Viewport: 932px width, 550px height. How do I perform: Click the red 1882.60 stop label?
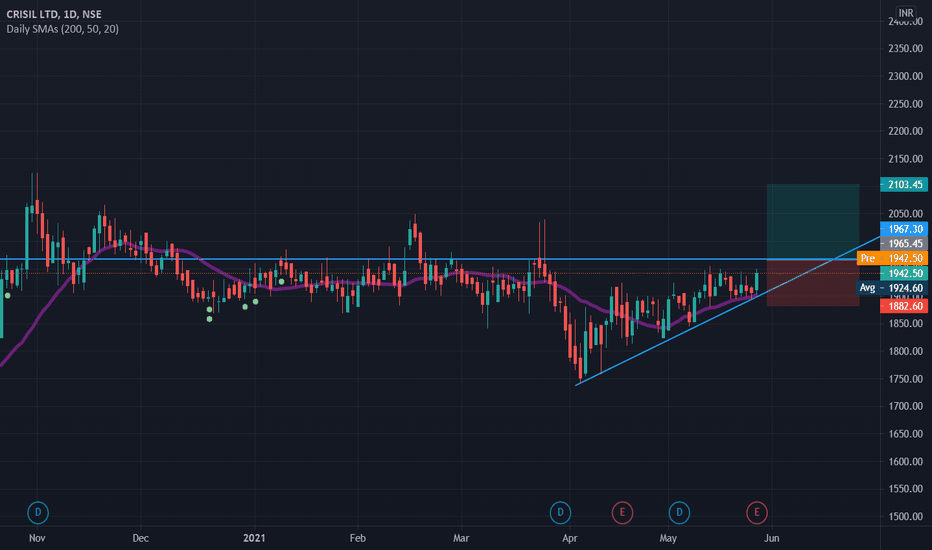(903, 306)
